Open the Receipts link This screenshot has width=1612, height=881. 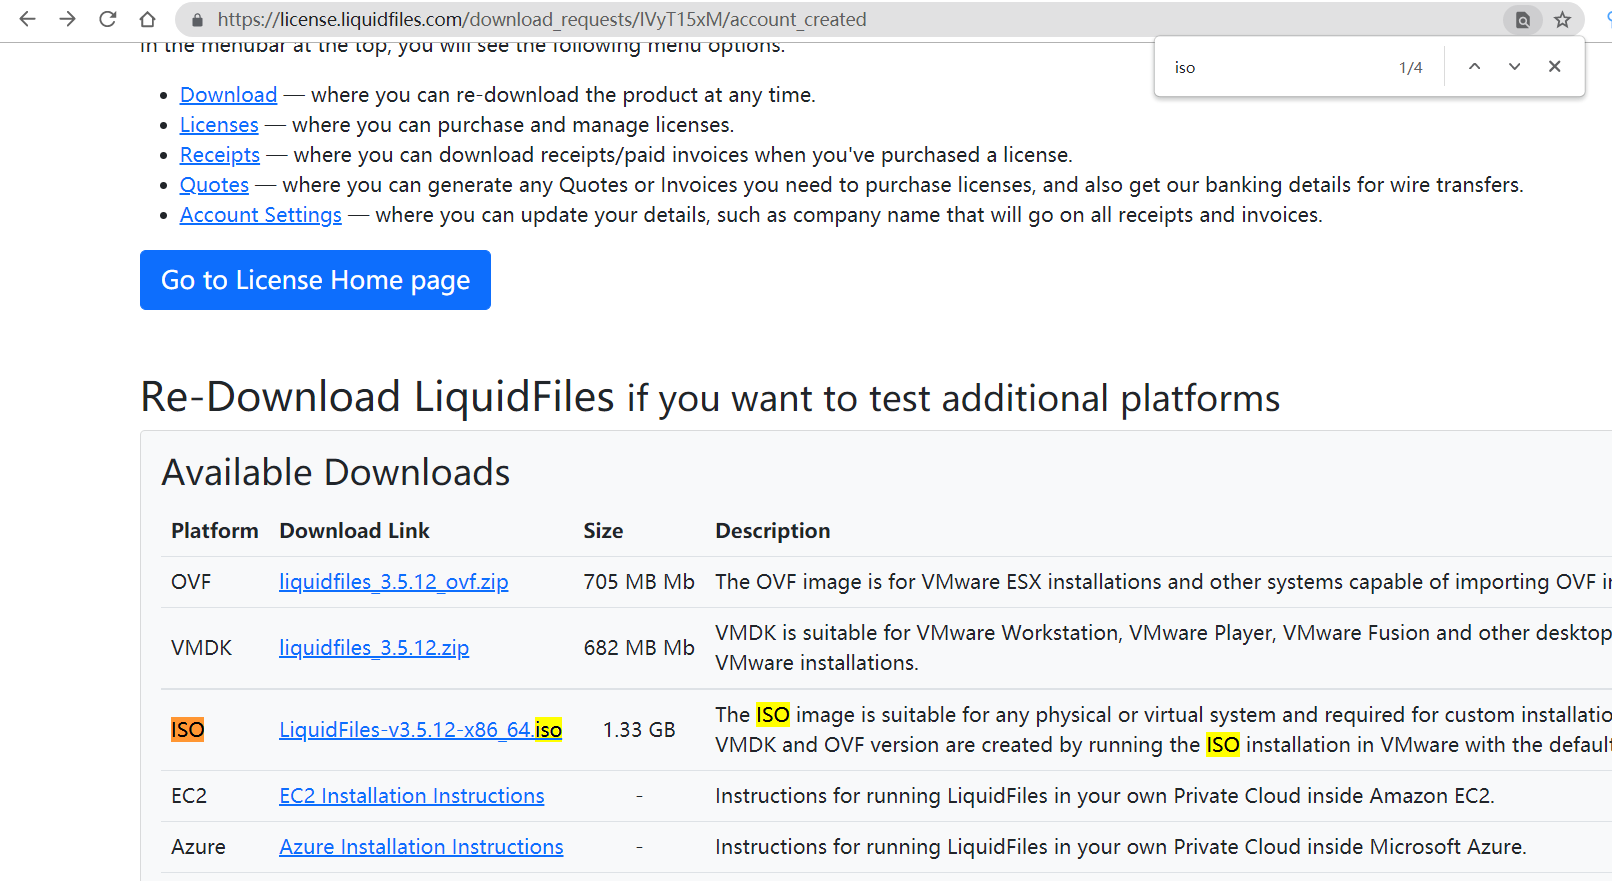coord(220,155)
